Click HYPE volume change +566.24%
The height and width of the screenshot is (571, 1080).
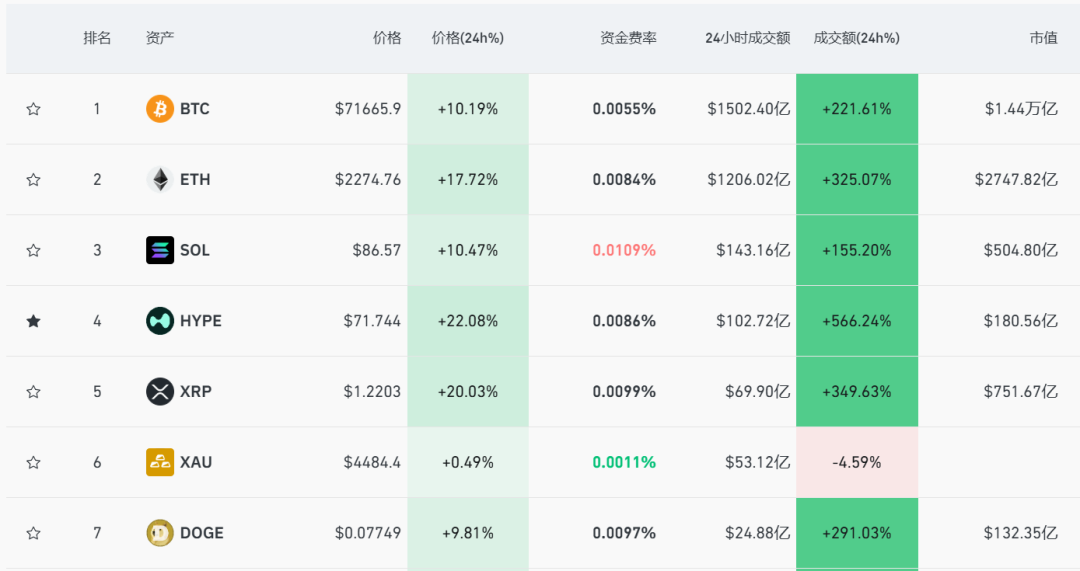857,321
